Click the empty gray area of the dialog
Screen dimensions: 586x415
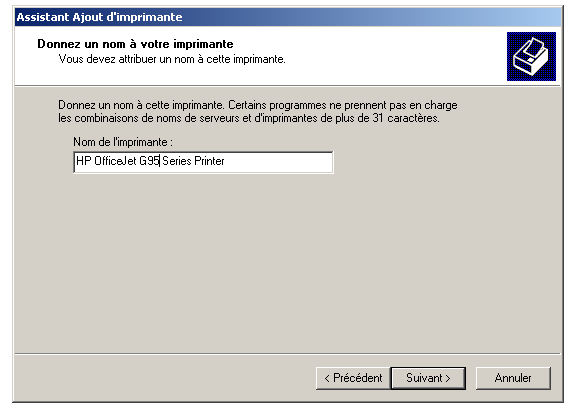(x=288, y=262)
